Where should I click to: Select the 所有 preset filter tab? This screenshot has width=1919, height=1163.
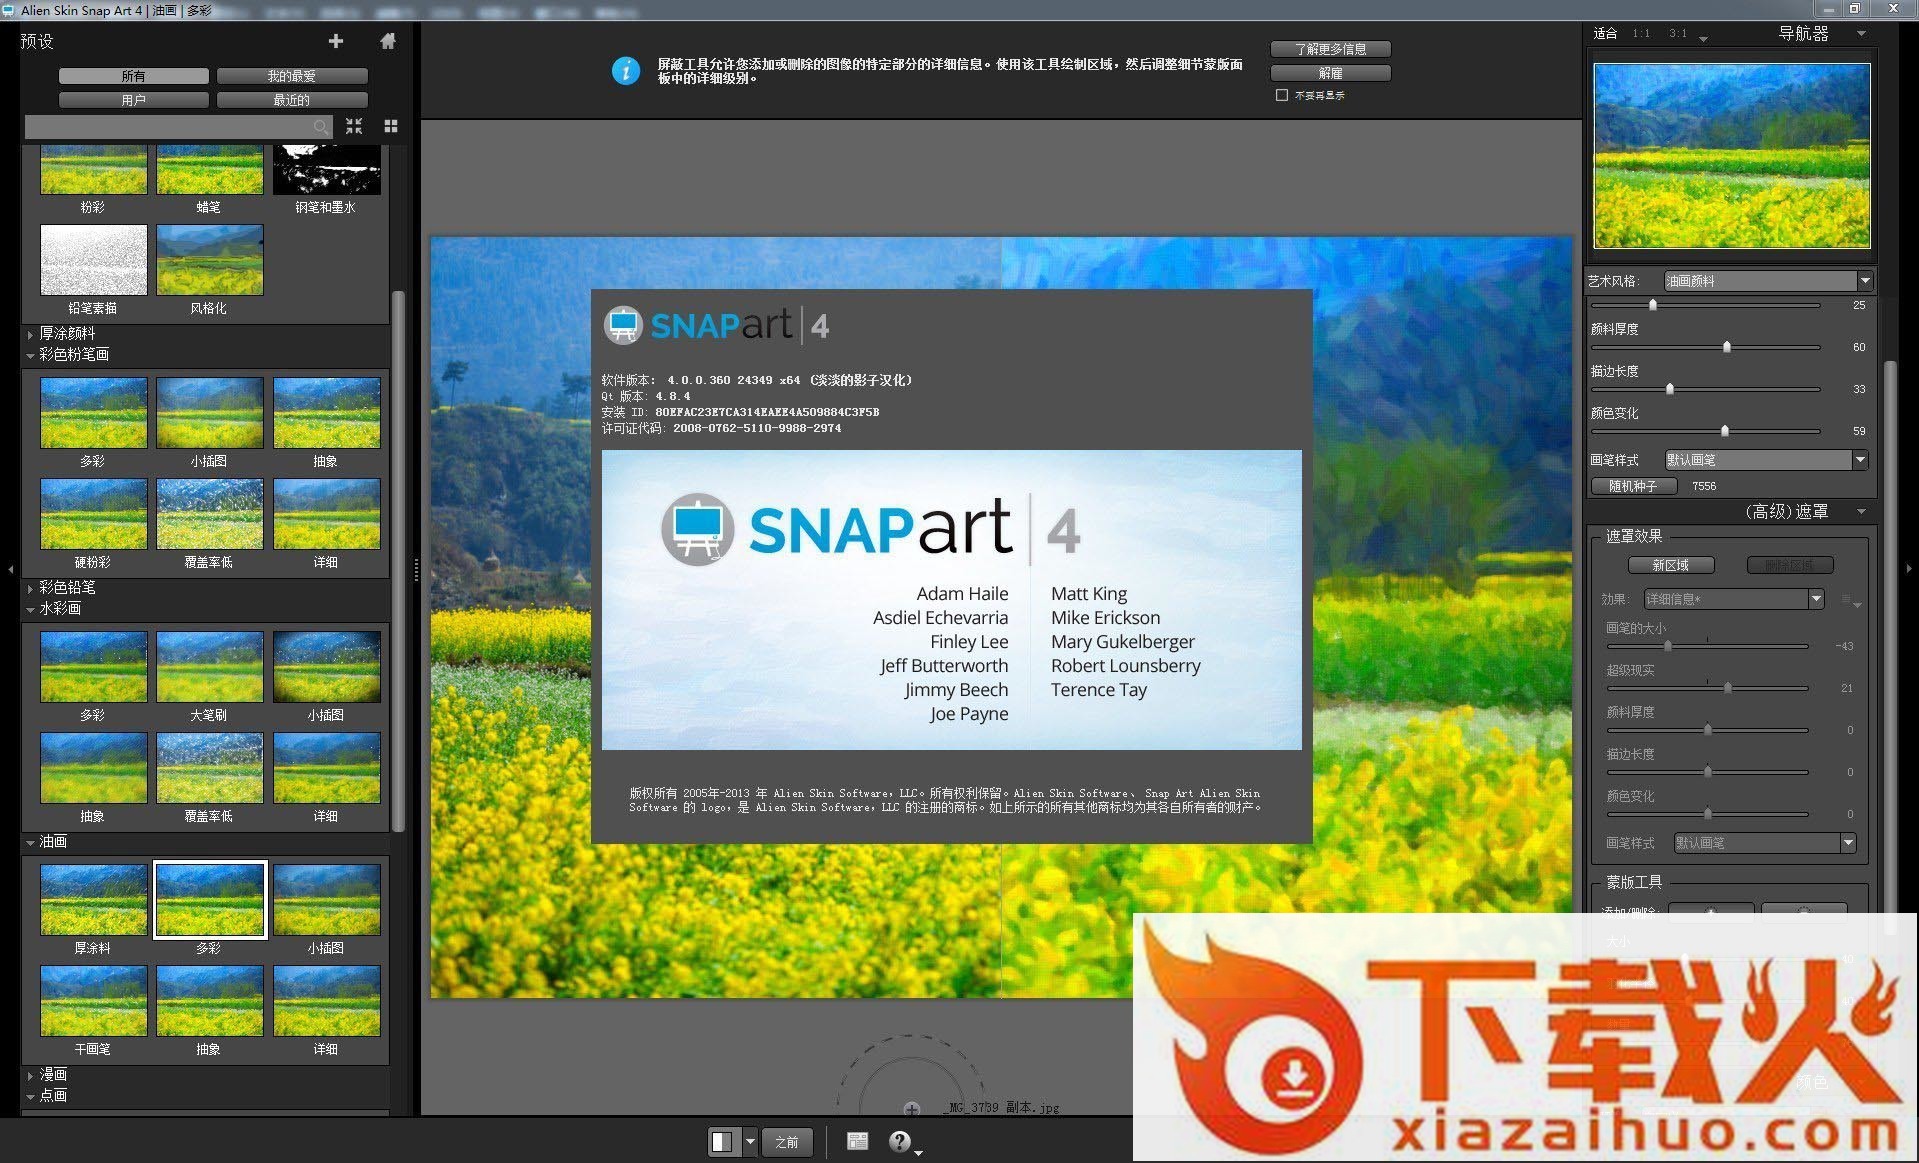pos(133,76)
